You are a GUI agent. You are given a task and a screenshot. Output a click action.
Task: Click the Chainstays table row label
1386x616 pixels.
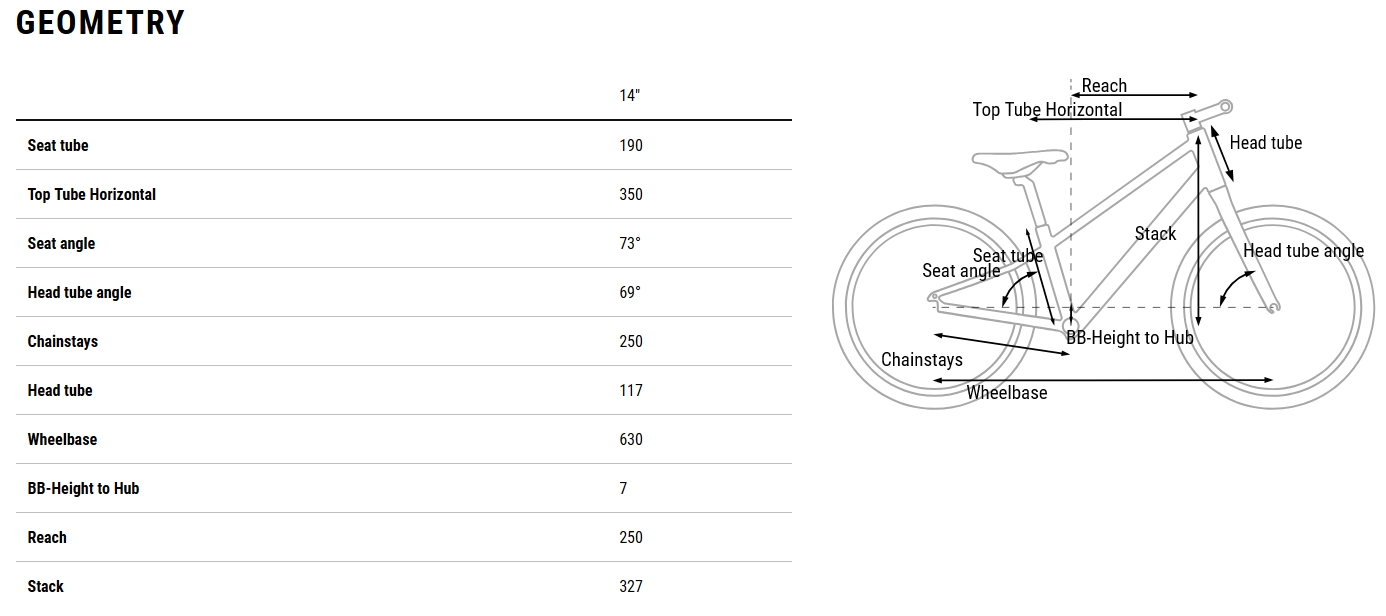[62, 341]
